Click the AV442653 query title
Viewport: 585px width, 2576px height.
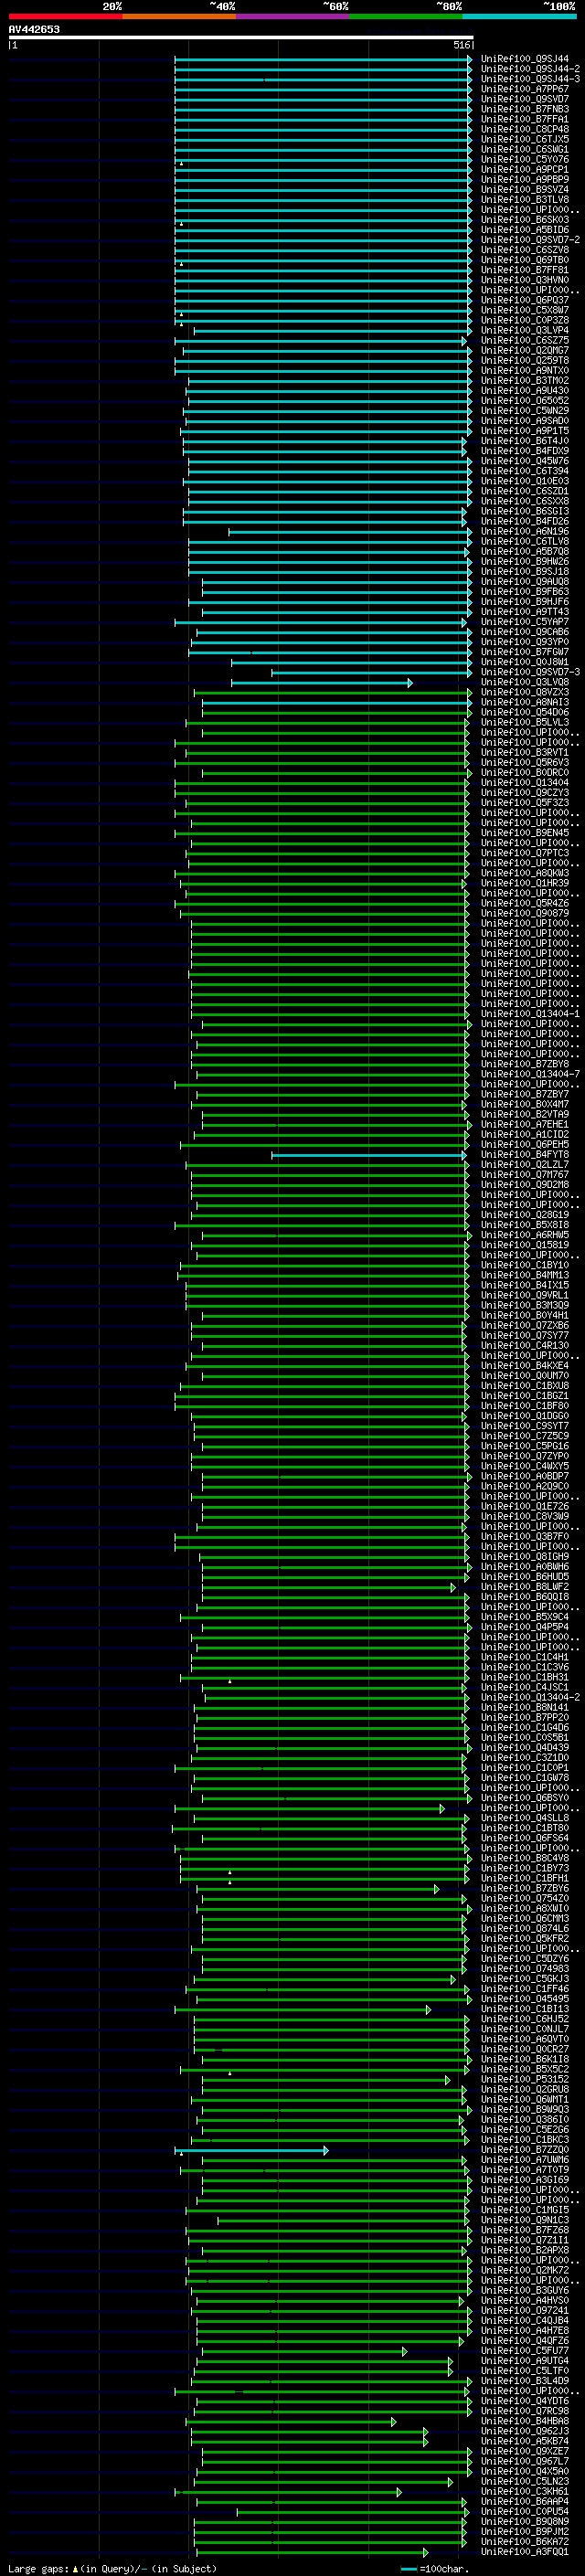point(34,29)
